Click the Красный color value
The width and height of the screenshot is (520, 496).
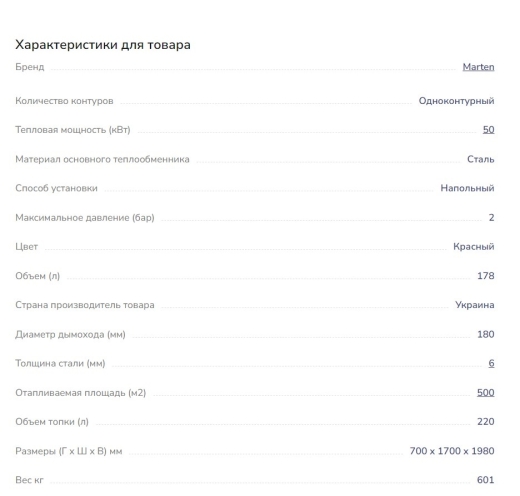click(473, 247)
